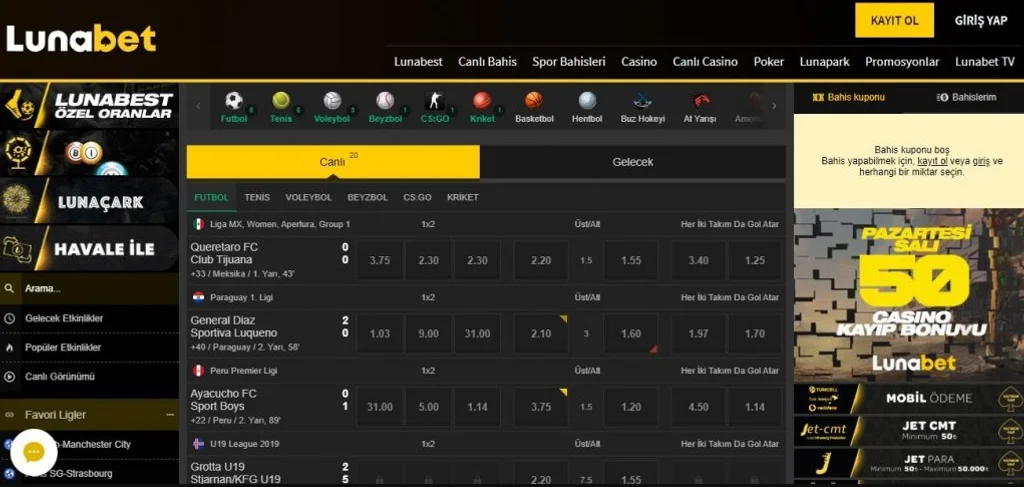
Task: Click the sports carousel left arrow
Action: tap(199, 106)
